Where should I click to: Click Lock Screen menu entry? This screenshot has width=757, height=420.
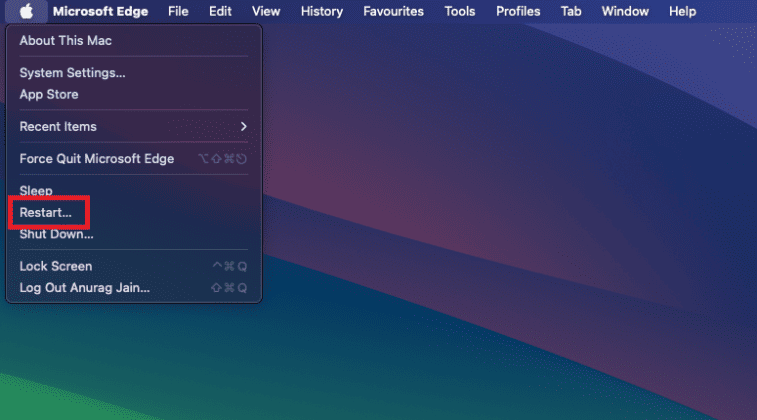(56, 267)
